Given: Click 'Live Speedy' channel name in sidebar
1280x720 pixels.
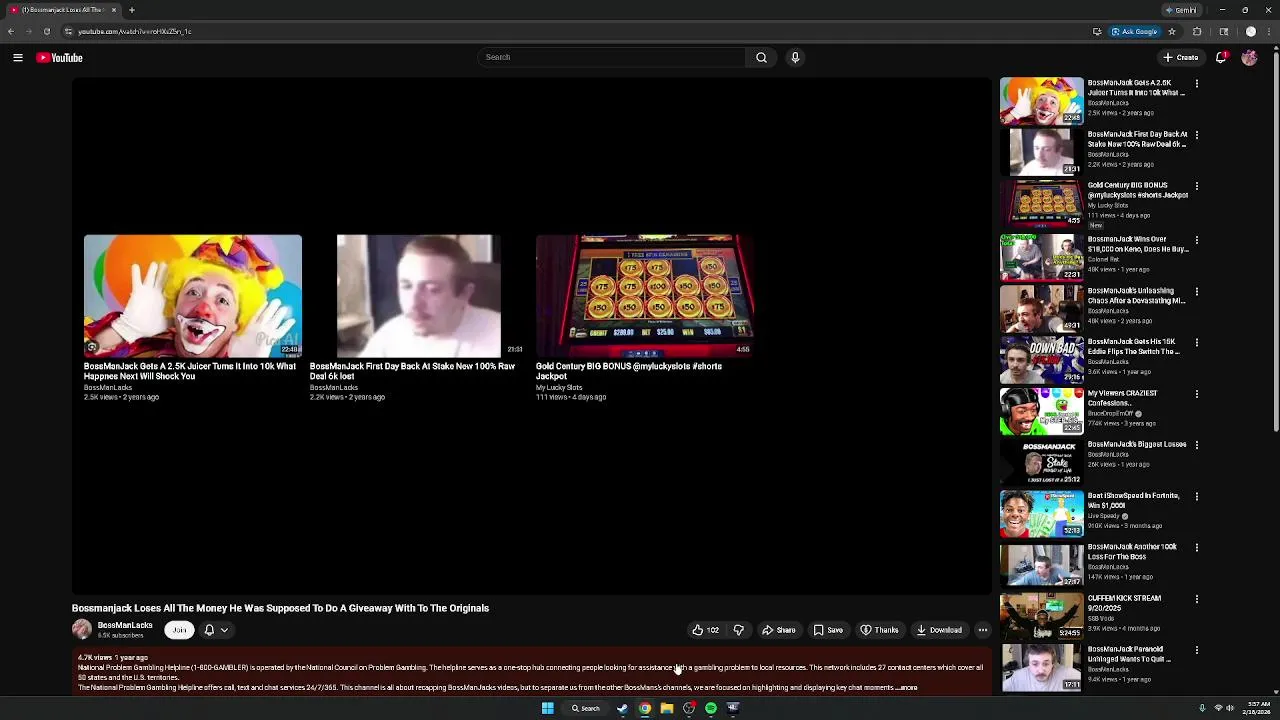Looking at the screenshot, I should click(x=1105, y=516).
